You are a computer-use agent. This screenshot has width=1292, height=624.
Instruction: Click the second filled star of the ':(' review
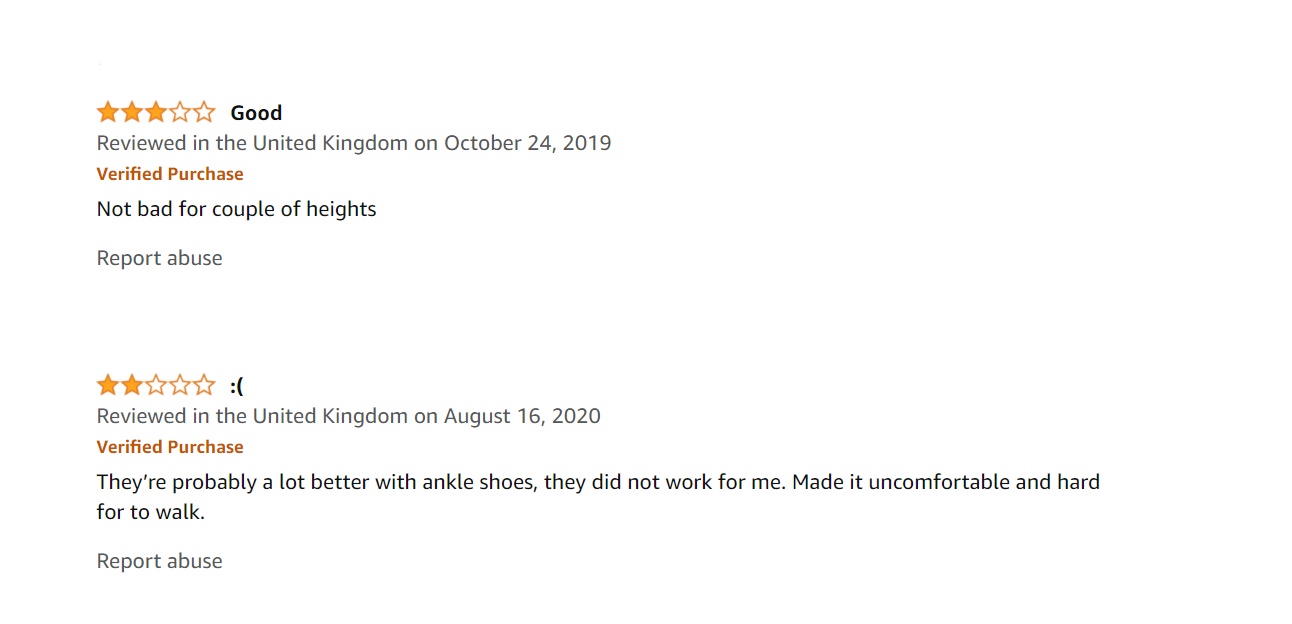tap(132, 385)
